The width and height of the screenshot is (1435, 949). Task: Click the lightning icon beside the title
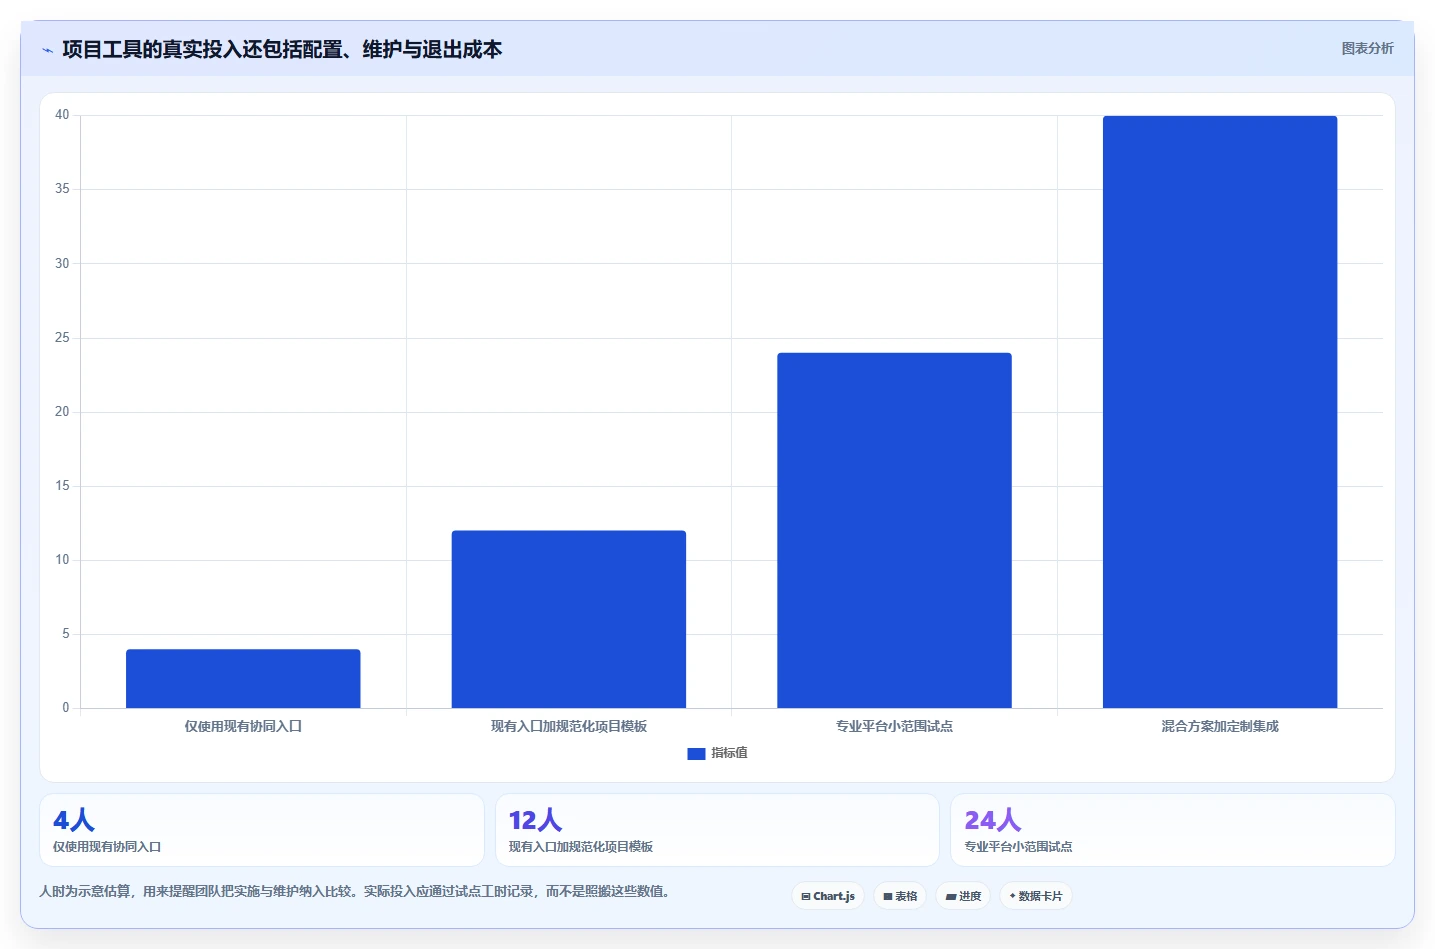(47, 50)
